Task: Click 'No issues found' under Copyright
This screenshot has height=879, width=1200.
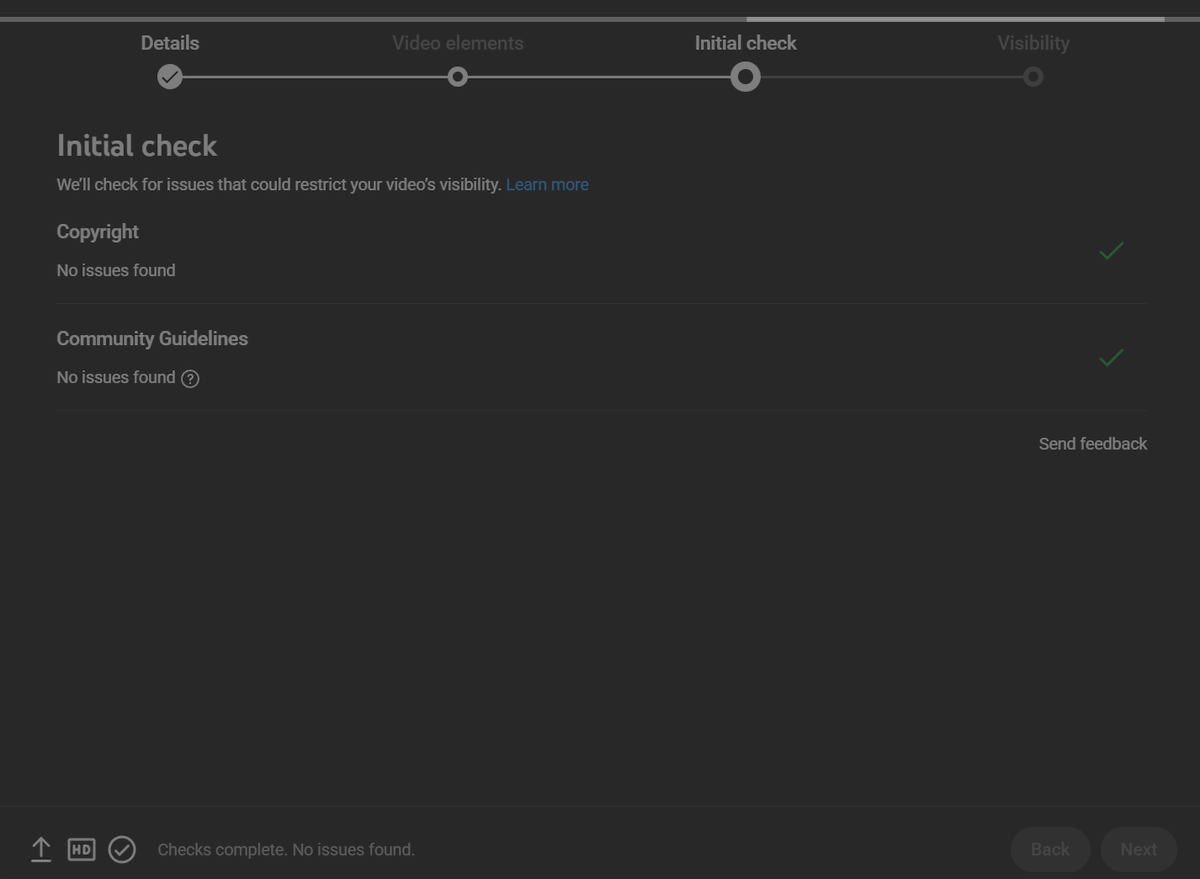Action: [116, 270]
